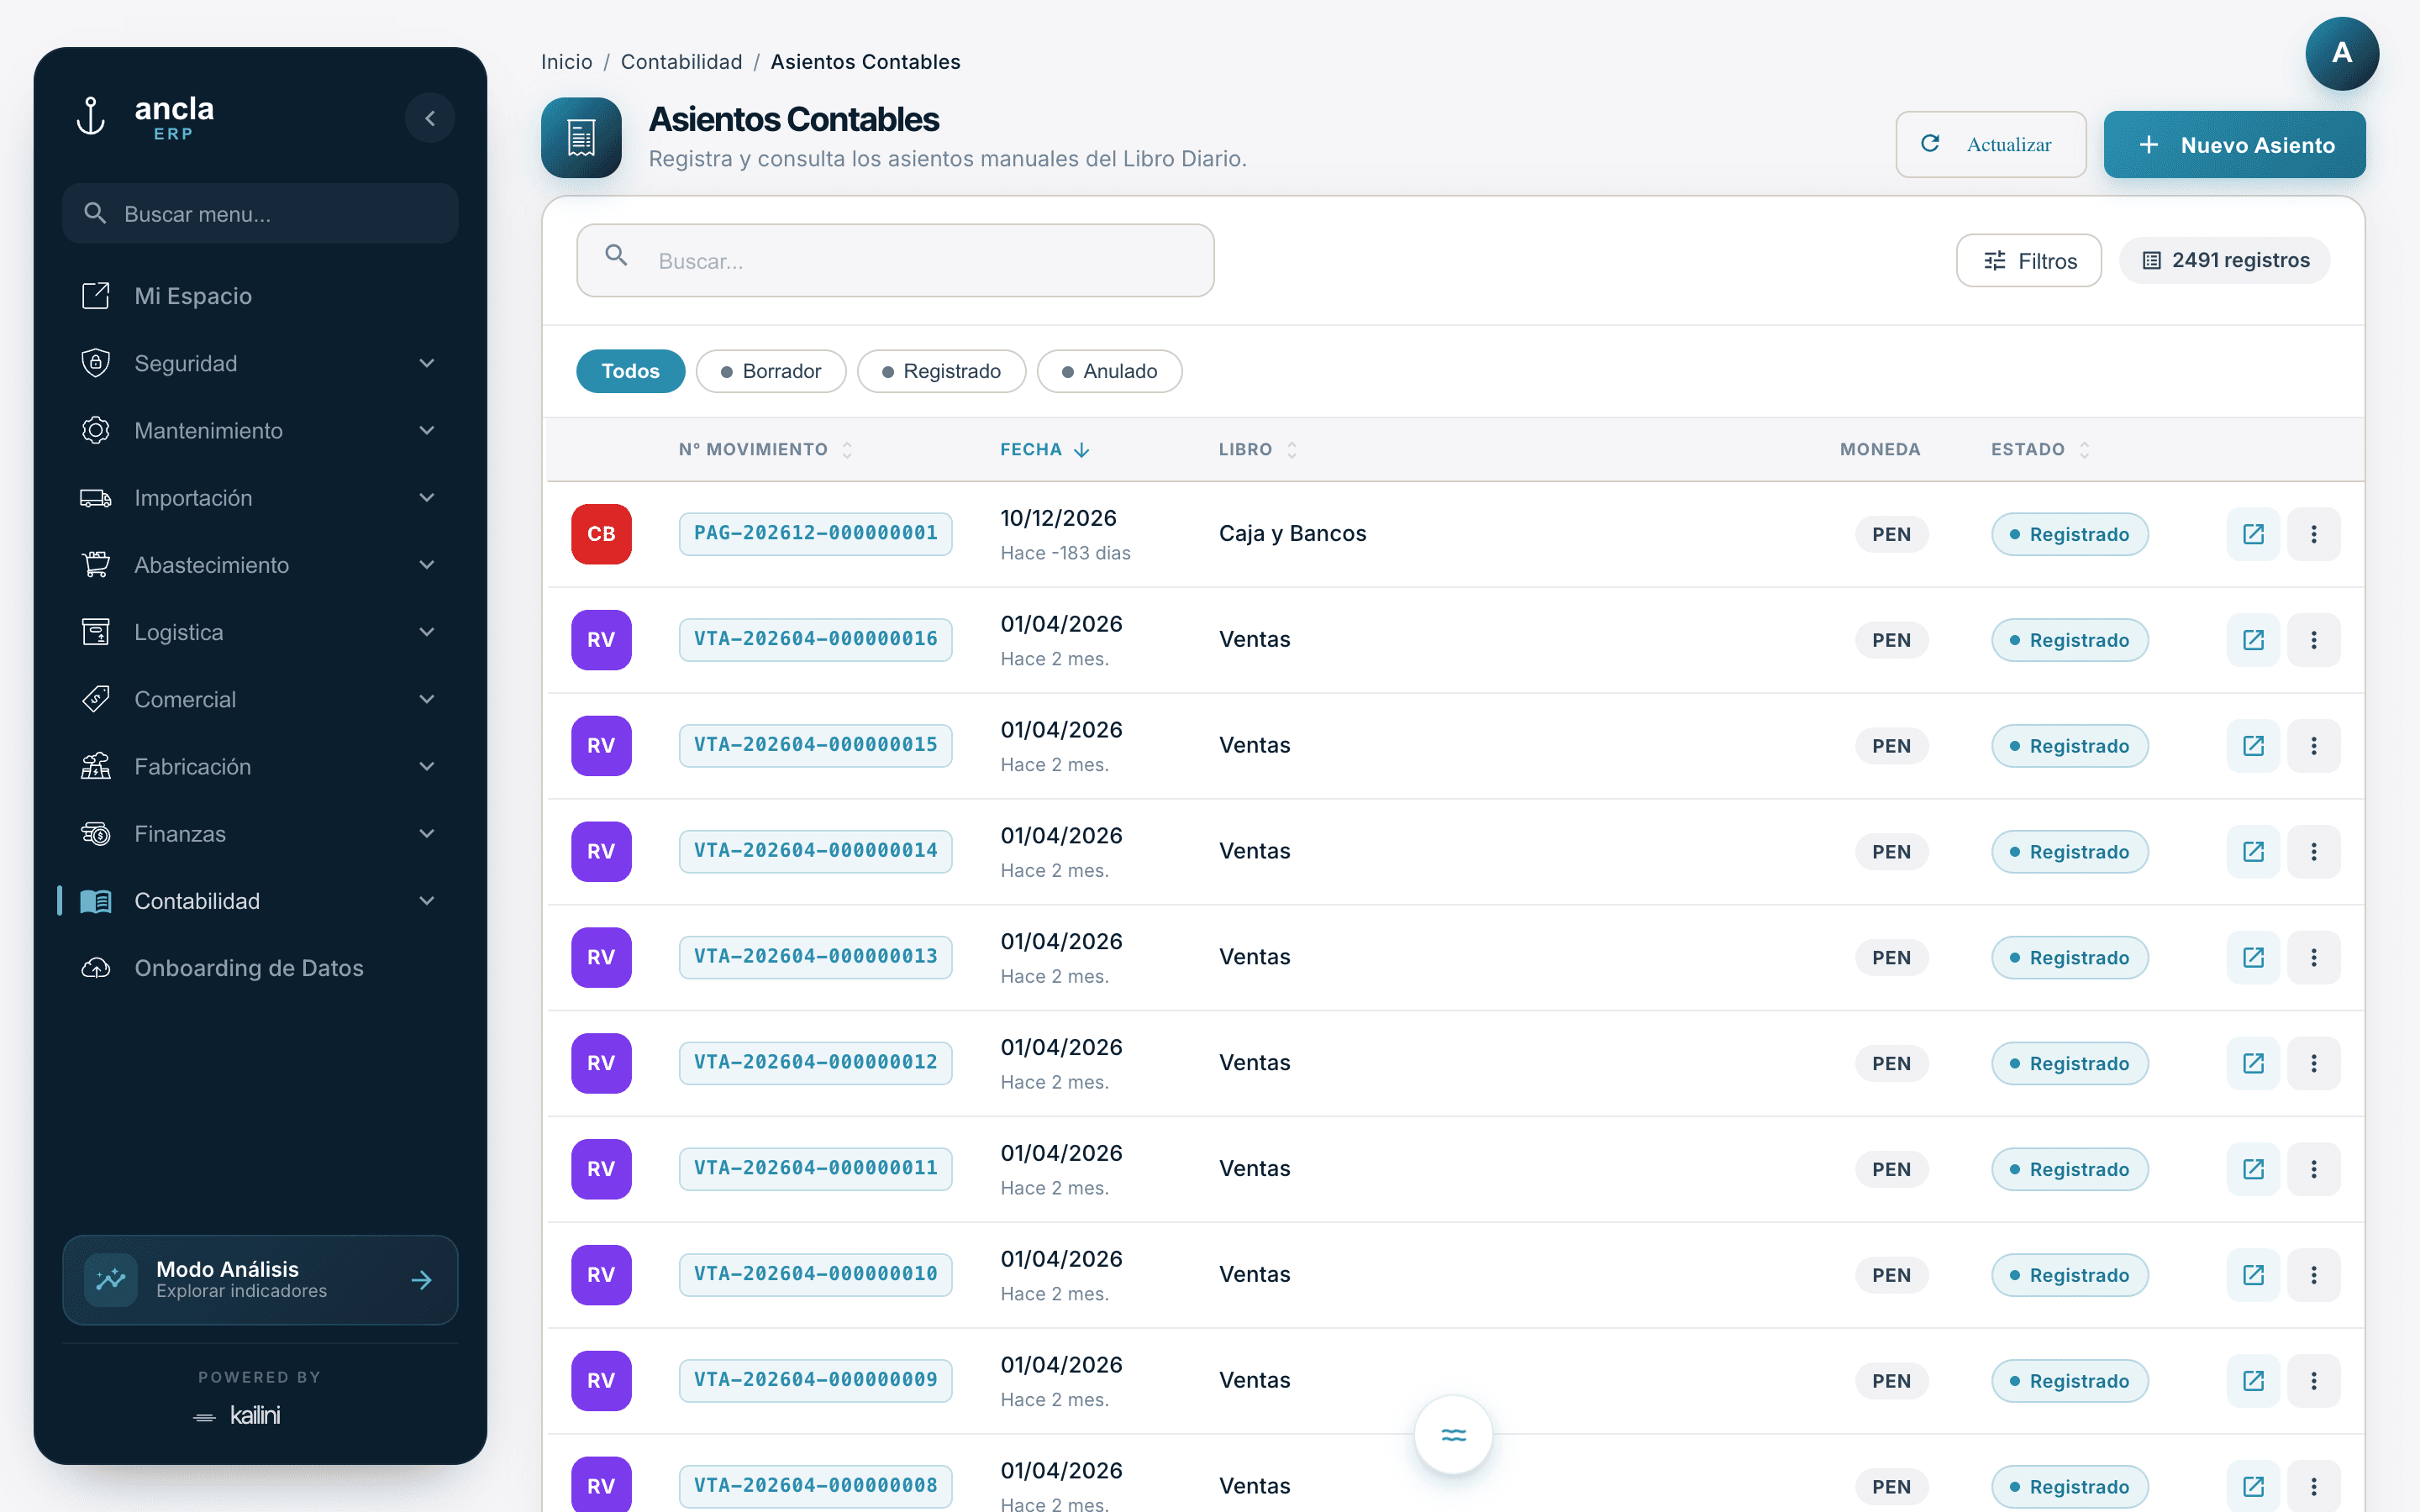Focus the main Buscar search box
2420x1512 pixels.
[x=895, y=260]
